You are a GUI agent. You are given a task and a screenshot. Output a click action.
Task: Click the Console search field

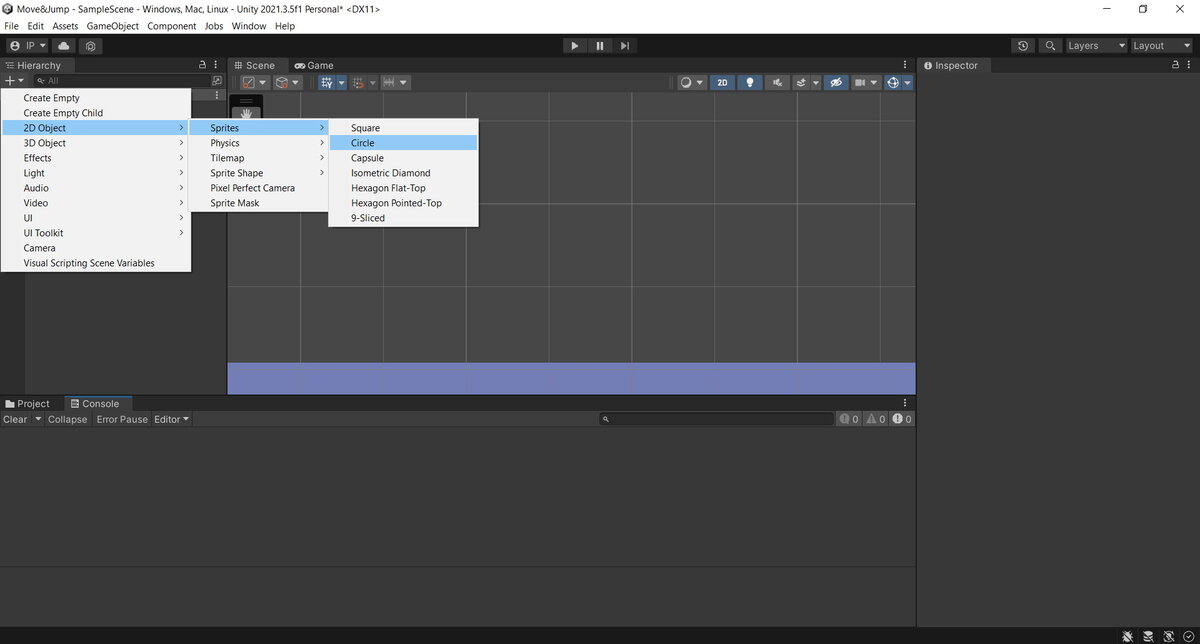pyautogui.click(x=716, y=419)
